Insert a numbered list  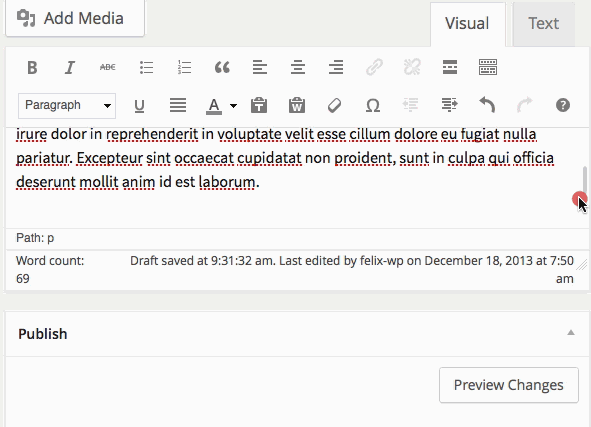[184, 68]
